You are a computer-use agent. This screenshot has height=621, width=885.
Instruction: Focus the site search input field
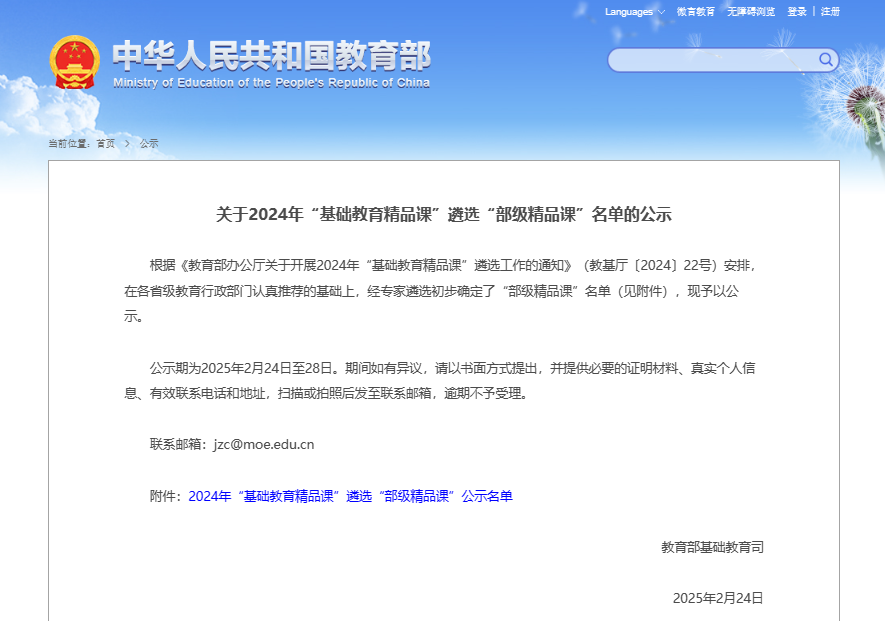pos(714,60)
